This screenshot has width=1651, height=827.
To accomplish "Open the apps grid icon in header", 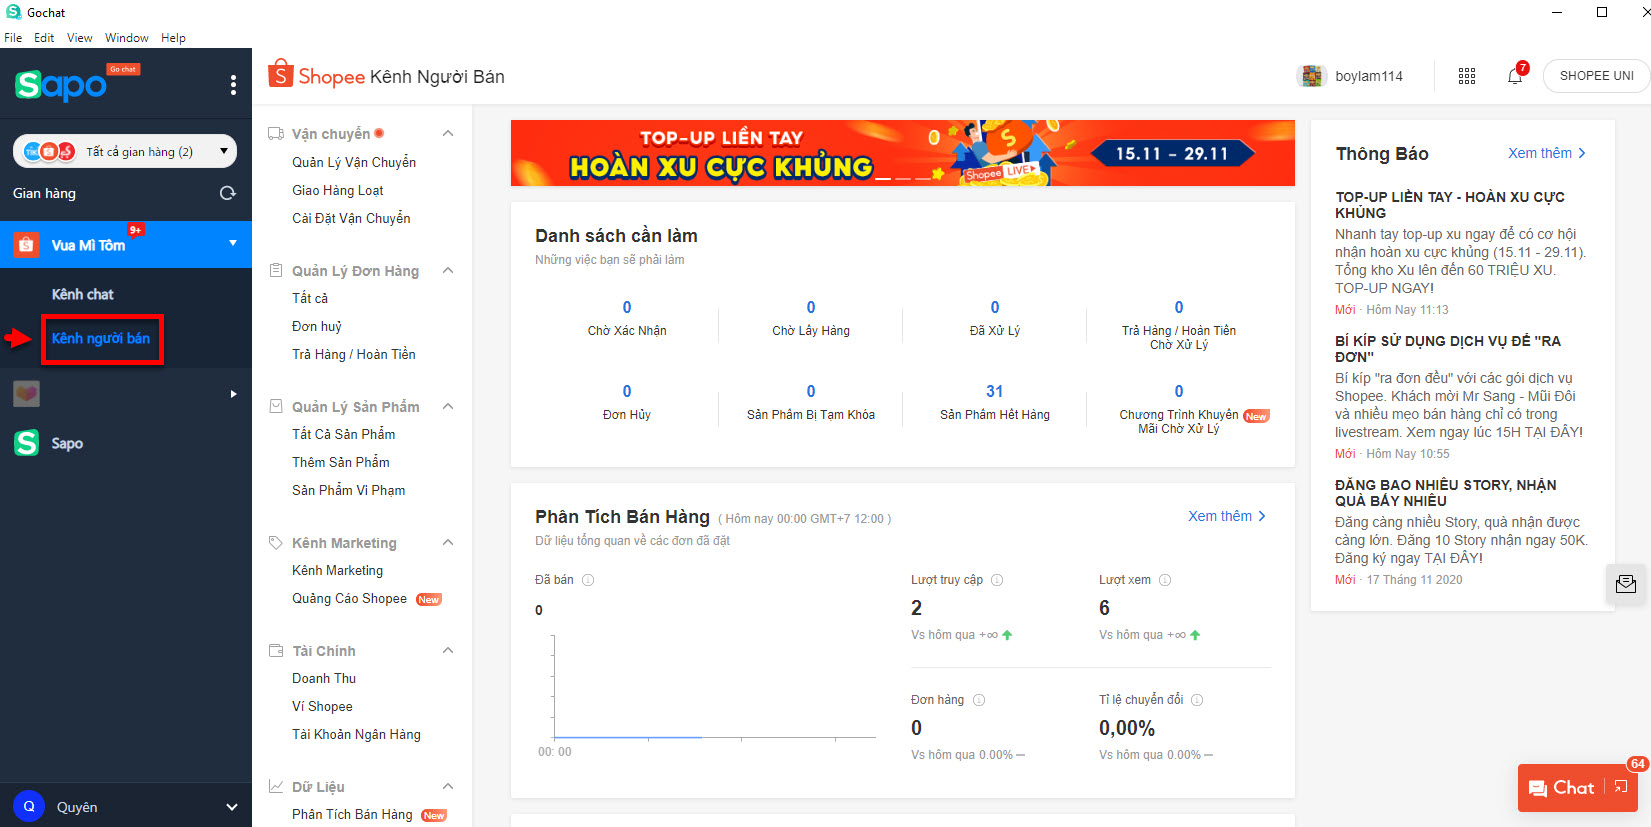I will (1467, 76).
